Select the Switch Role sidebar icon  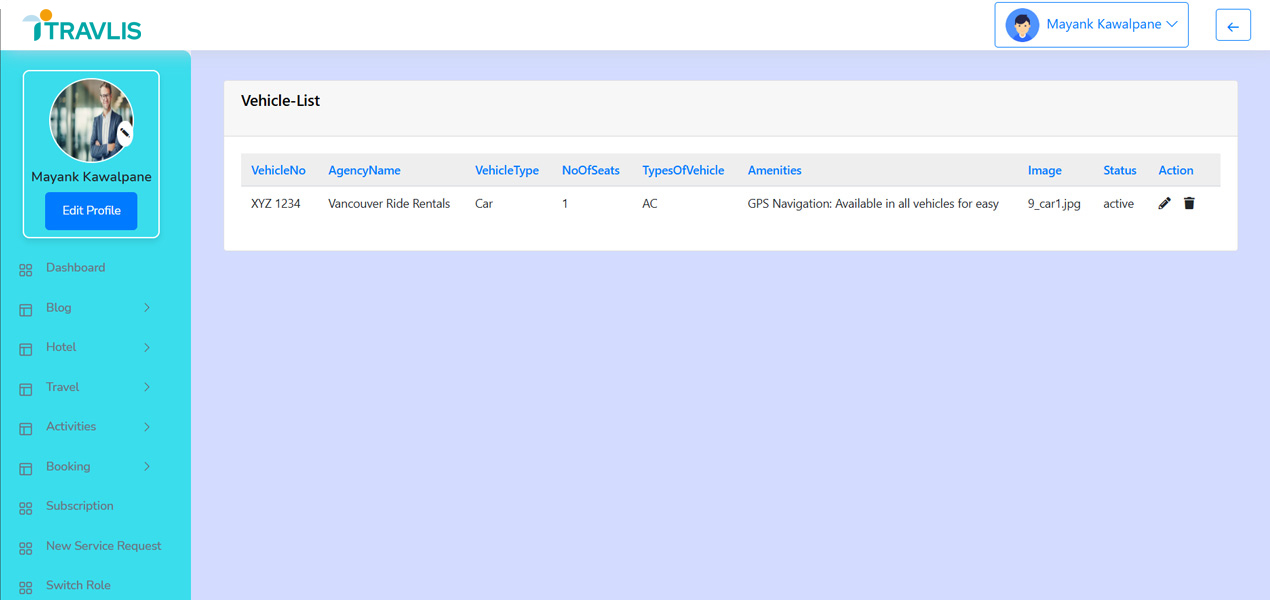coord(24,586)
